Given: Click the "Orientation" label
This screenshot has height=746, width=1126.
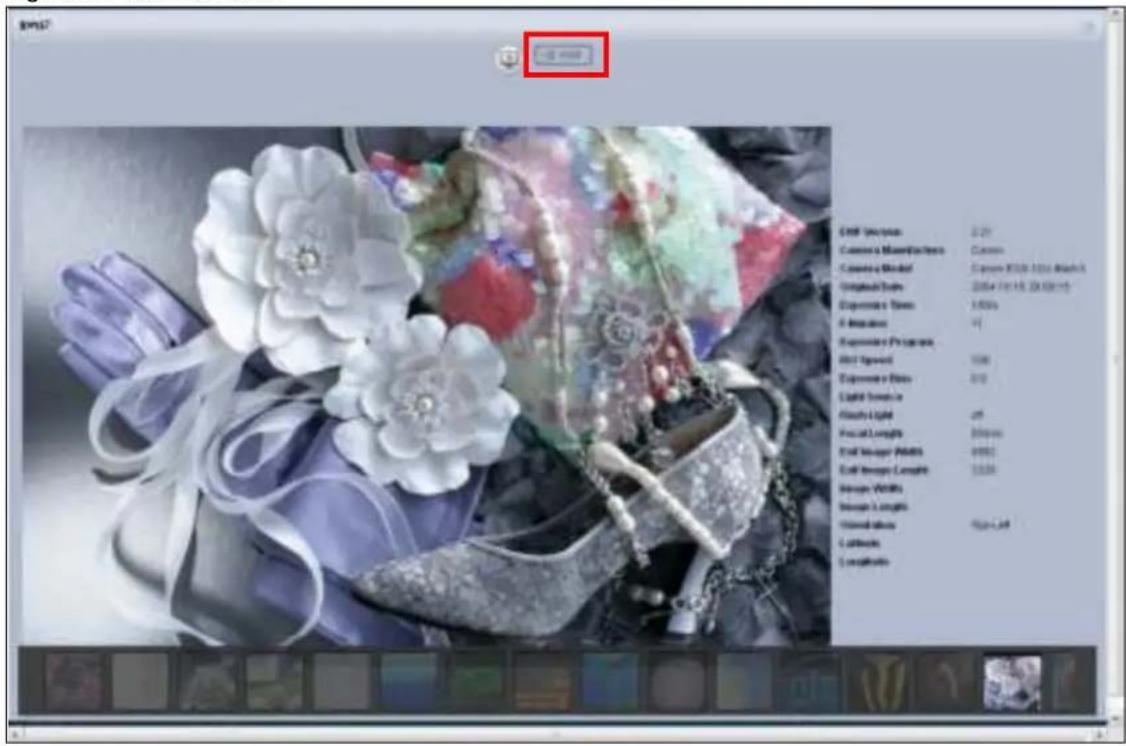Looking at the screenshot, I should click(x=867, y=525).
